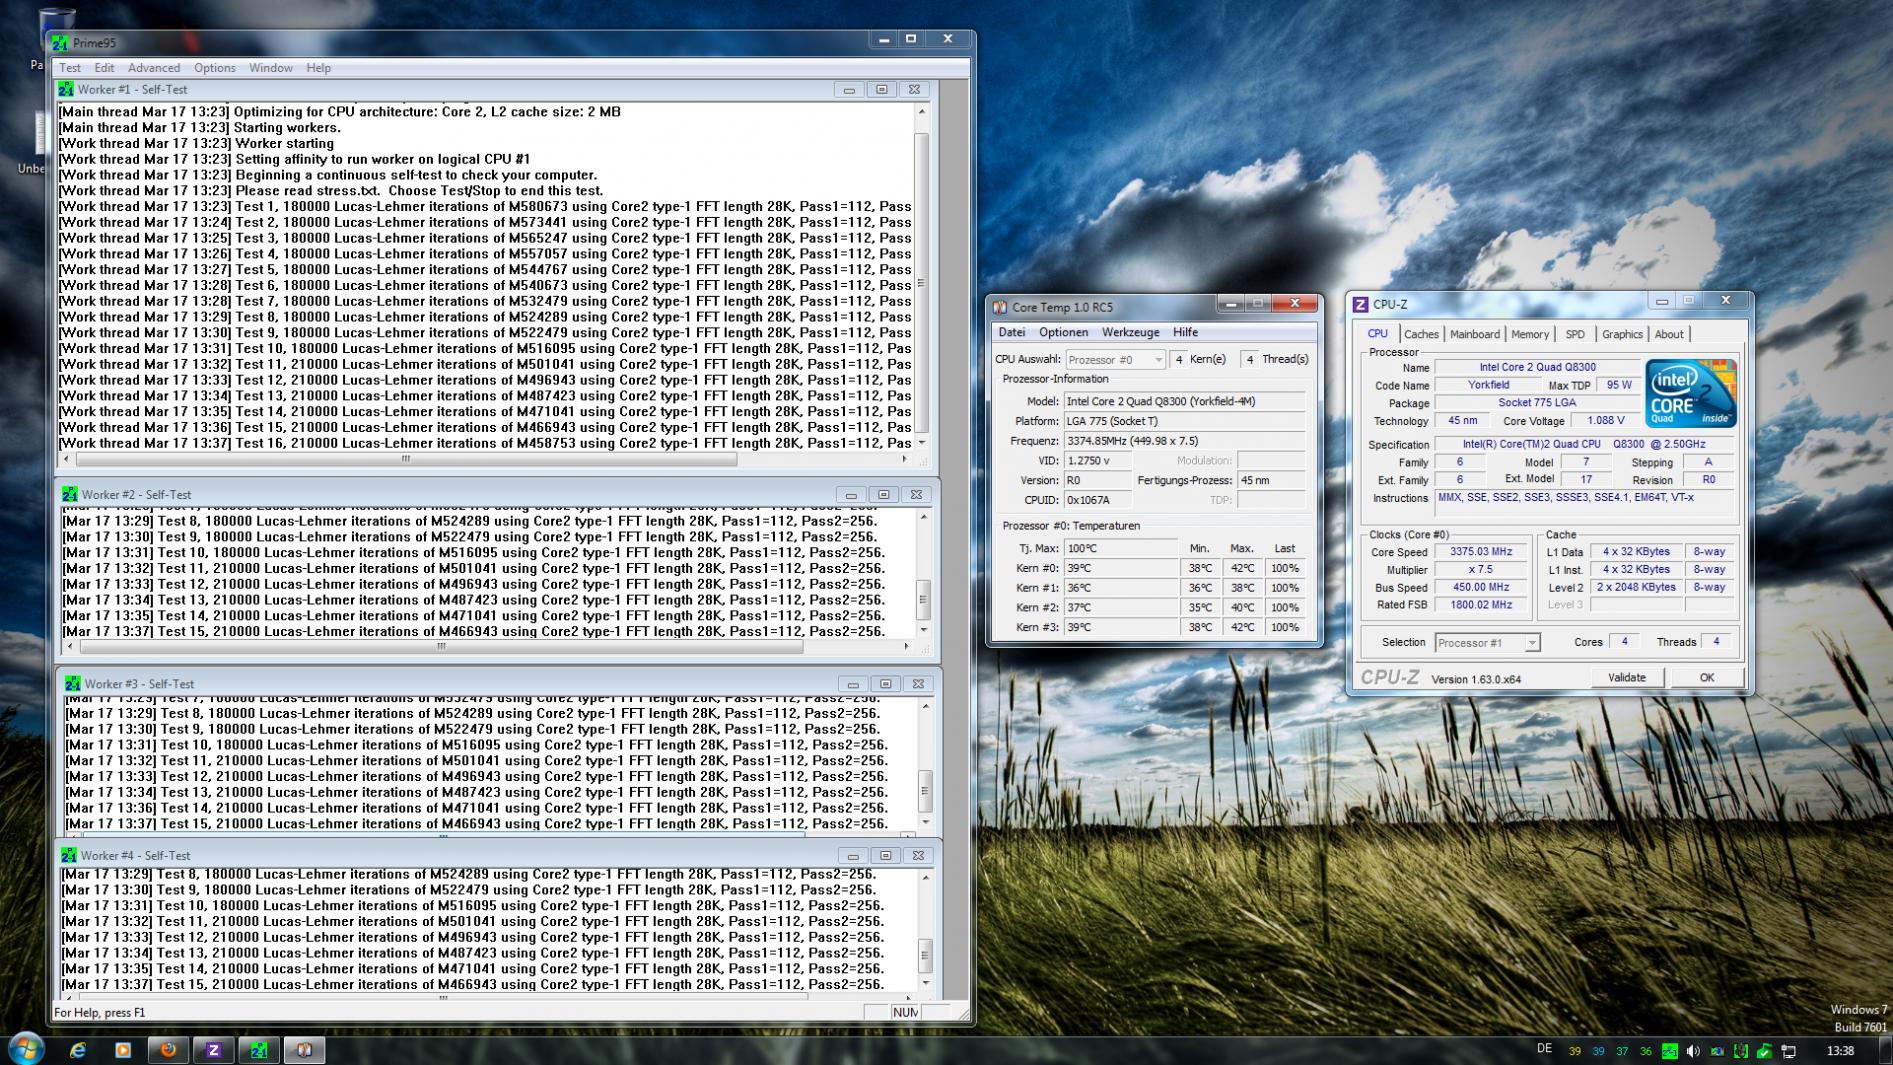
Task: Open the Werkzeuge menu in Core Temp
Action: (x=1131, y=332)
